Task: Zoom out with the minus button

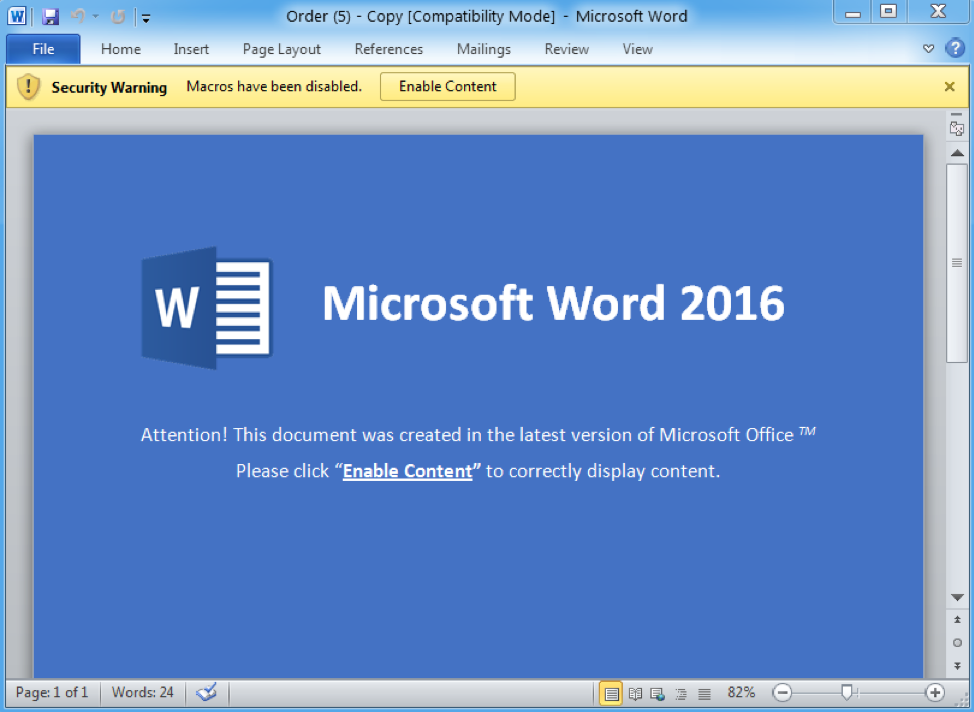Action: (x=782, y=692)
